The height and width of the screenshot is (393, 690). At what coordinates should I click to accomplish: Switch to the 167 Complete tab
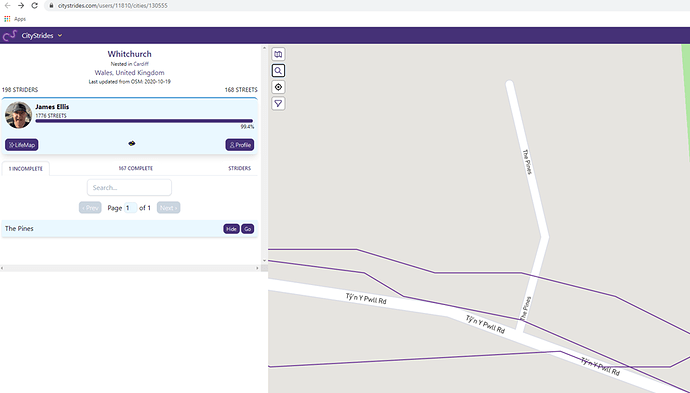(x=136, y=168)
